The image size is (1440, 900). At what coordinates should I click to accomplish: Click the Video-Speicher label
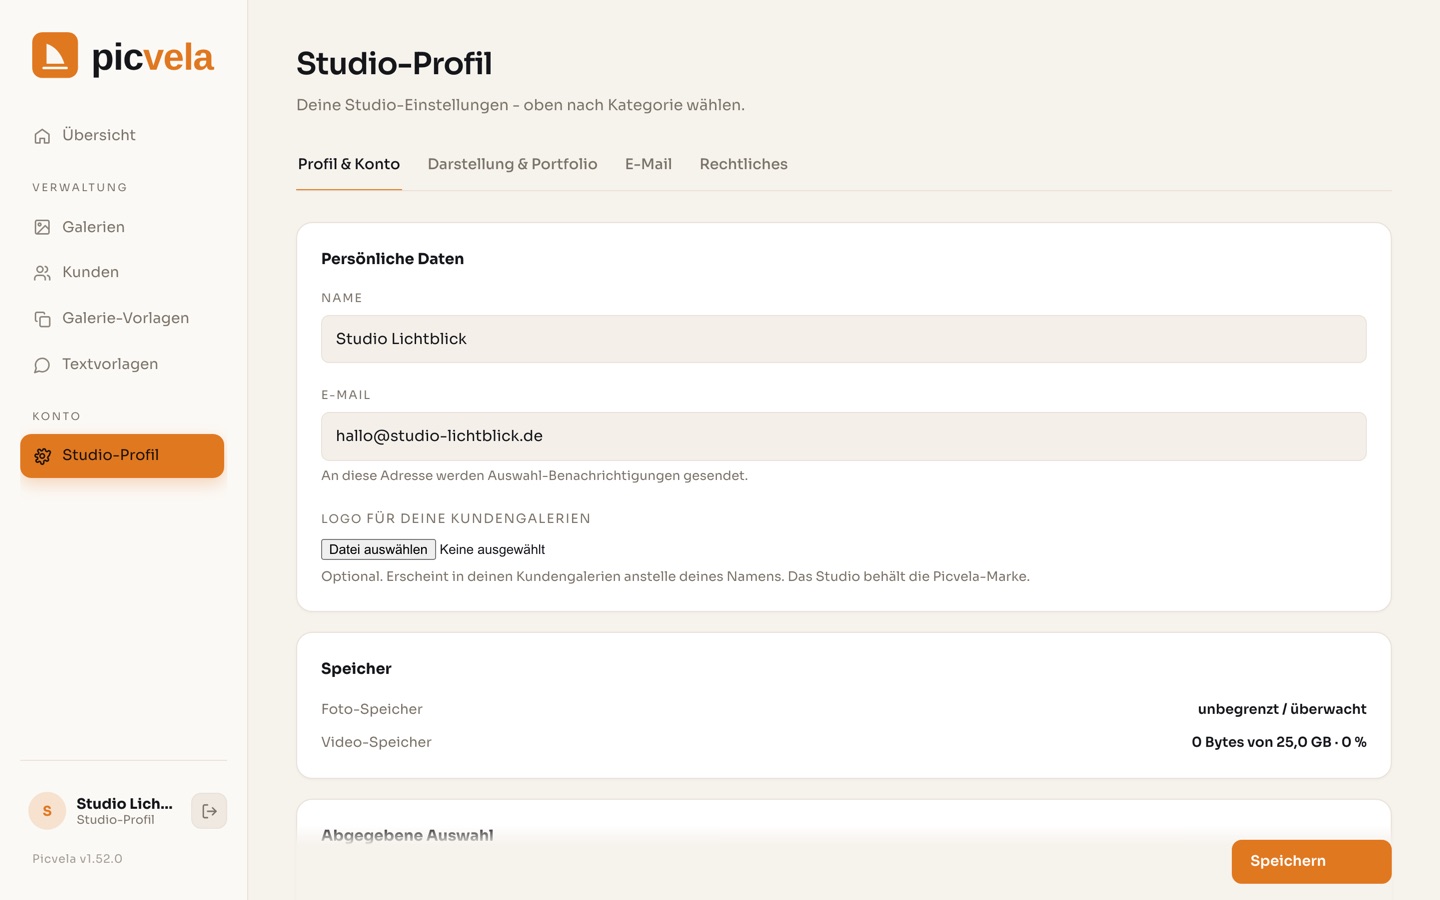pos(376,742)
